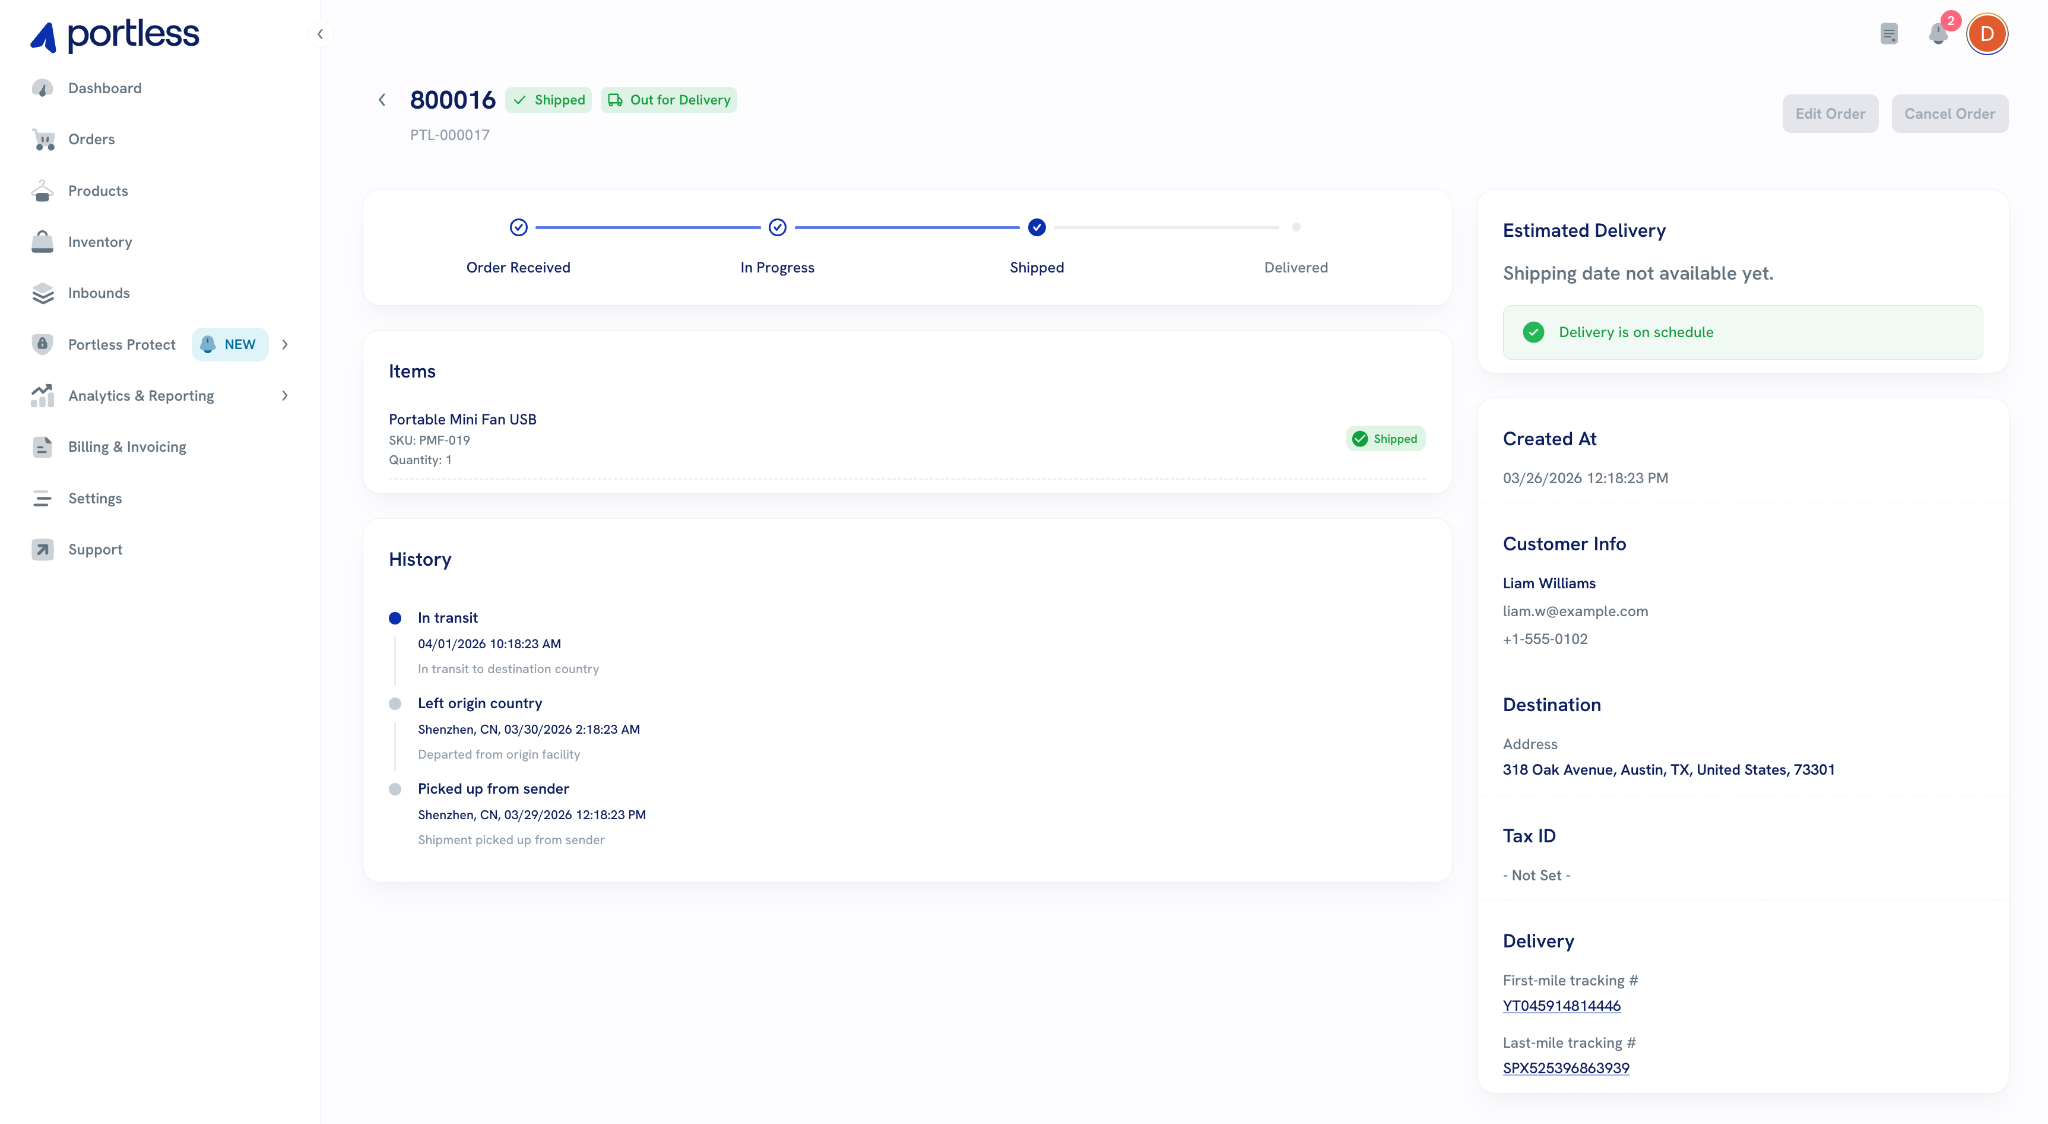Click Delivery is on schedule checkmark icon

coord(1533,332)
